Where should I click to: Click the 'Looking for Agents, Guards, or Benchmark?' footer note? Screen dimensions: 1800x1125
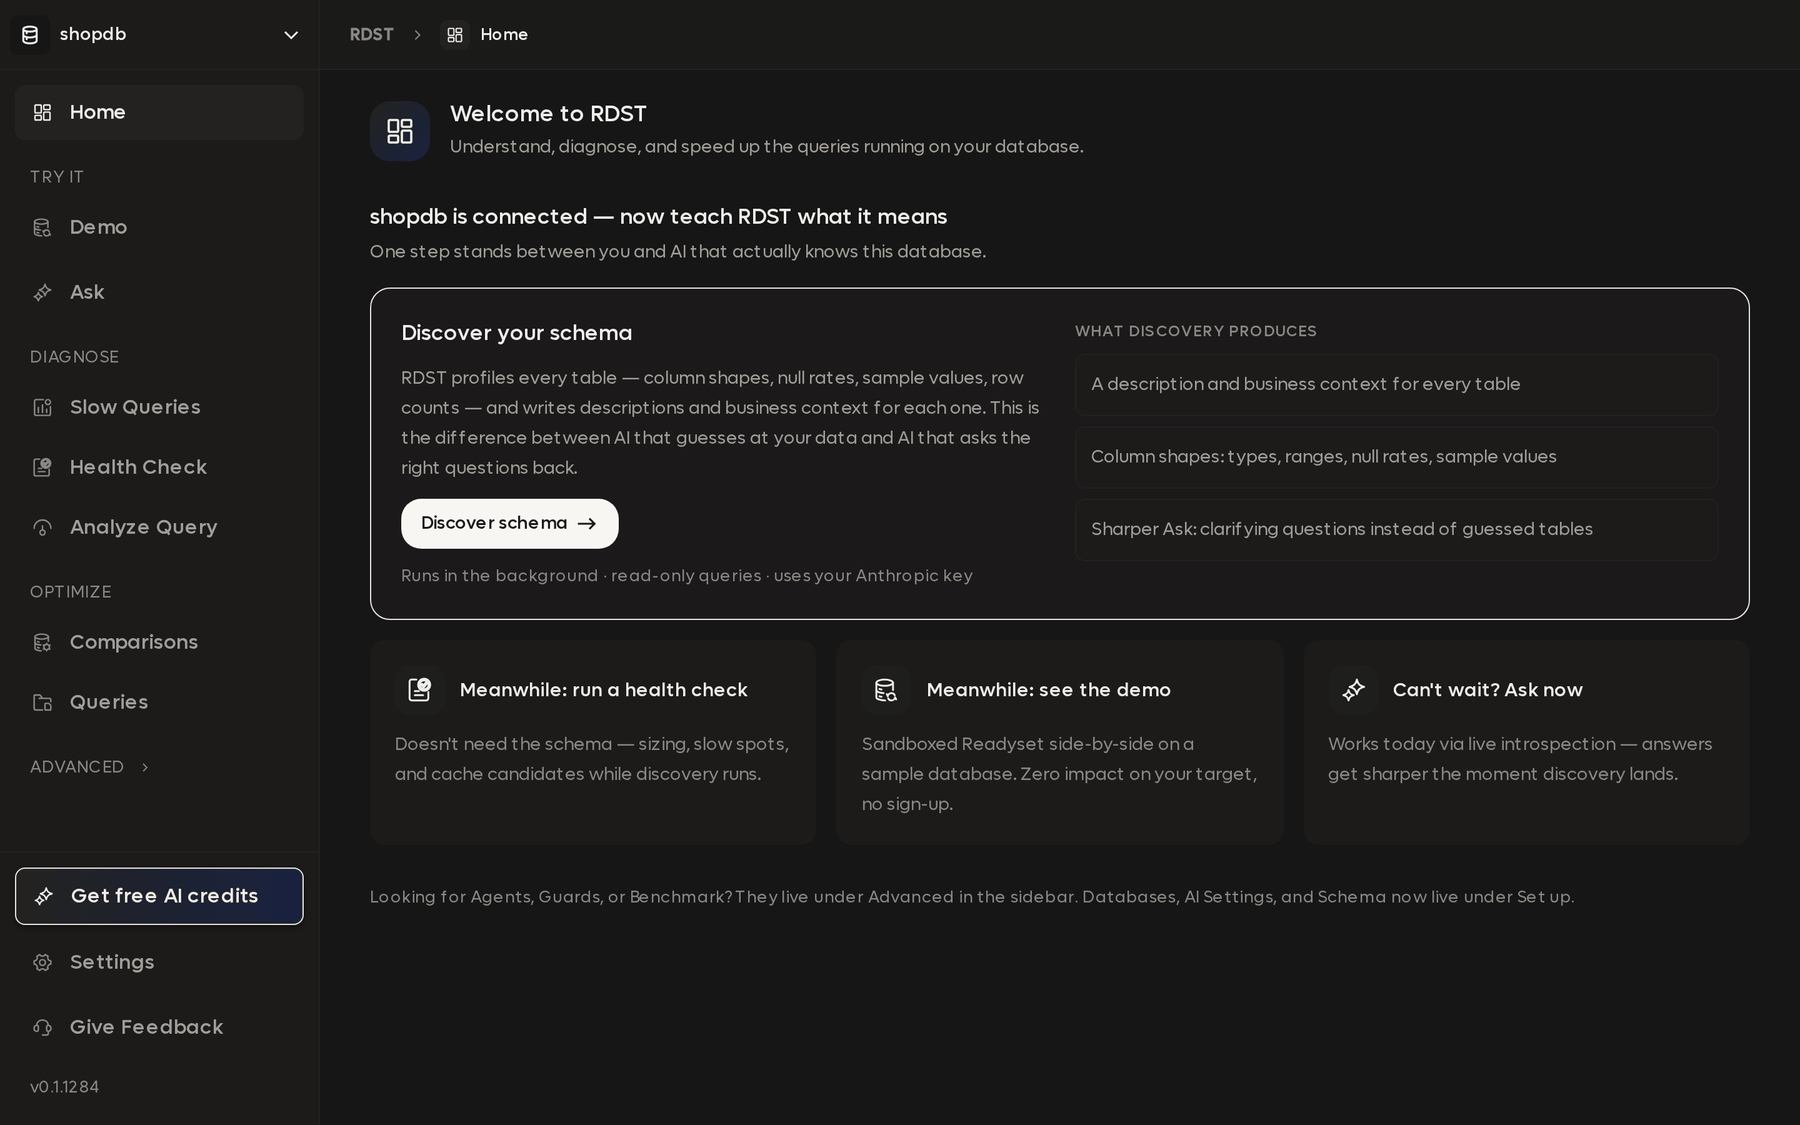coord(971,897)
